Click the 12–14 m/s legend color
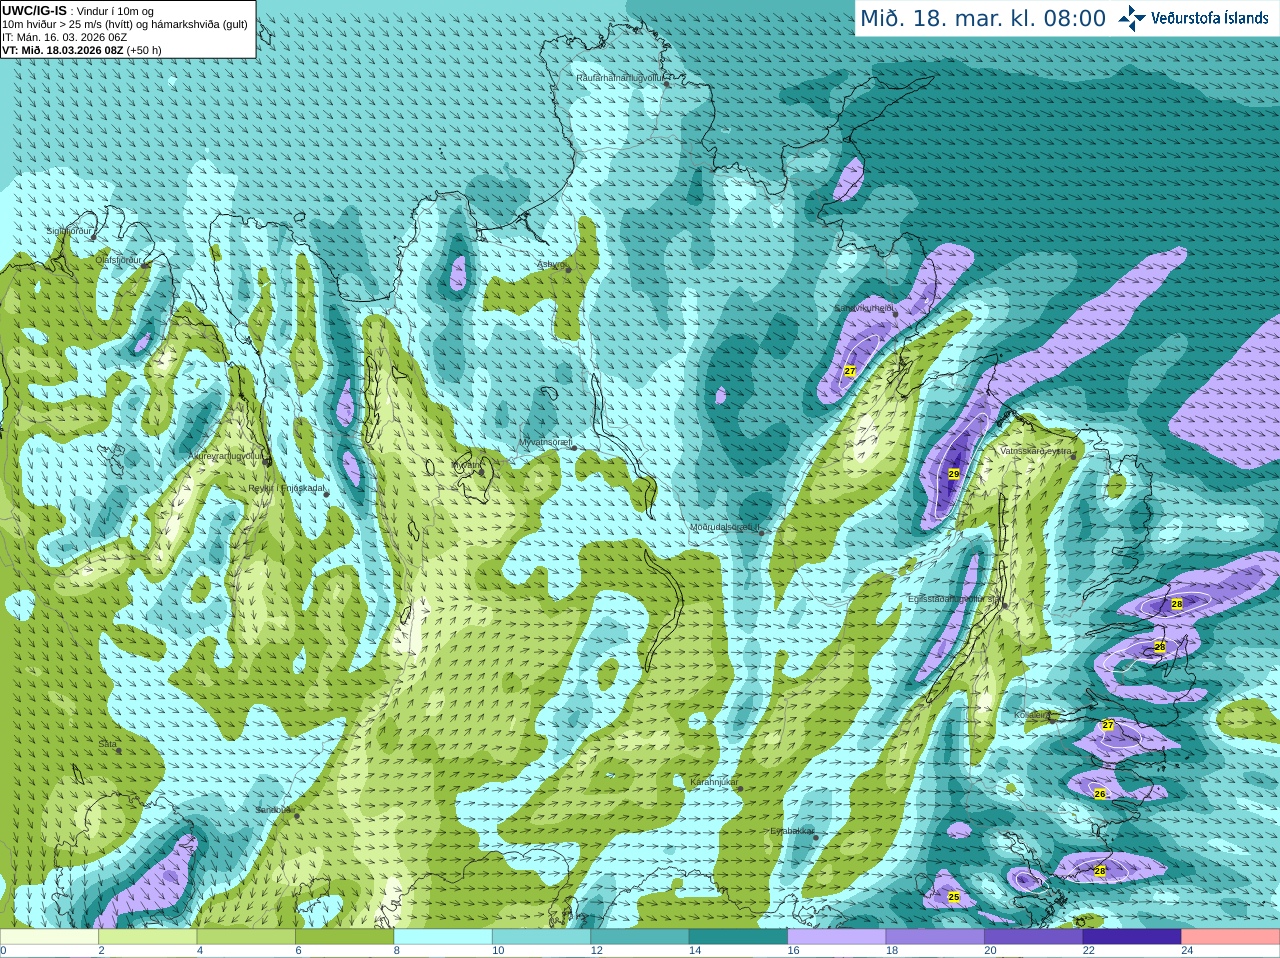This screenshot has height=958, width=1280. (640, 937)
